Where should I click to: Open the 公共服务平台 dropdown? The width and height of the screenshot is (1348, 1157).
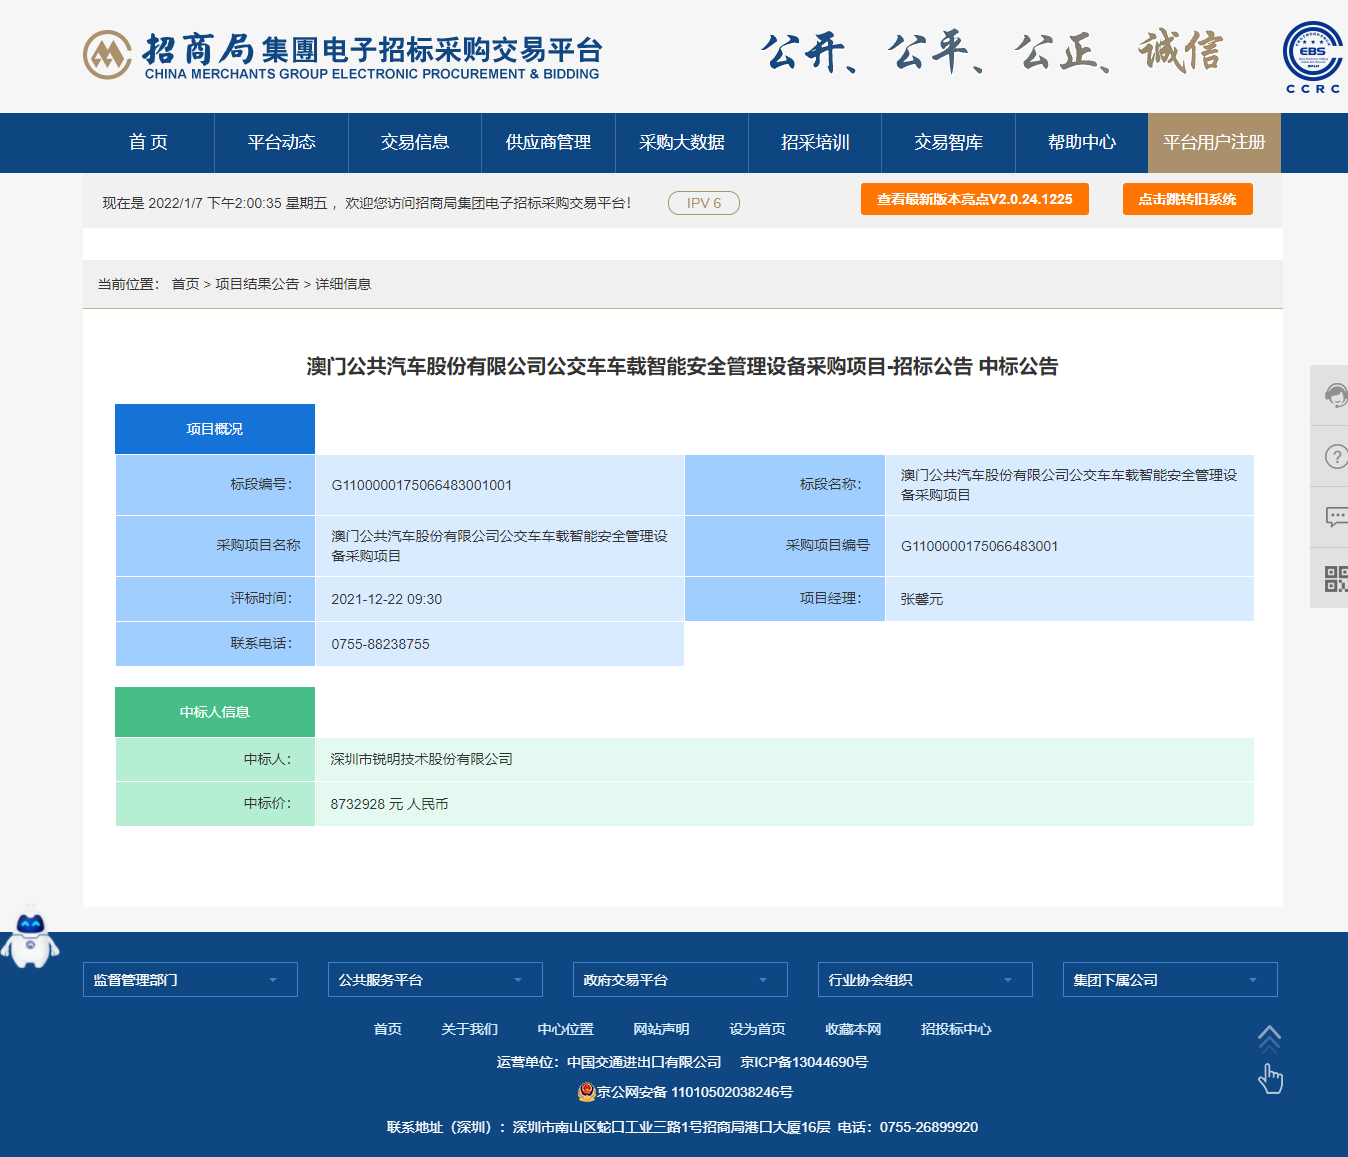[435, 980]
